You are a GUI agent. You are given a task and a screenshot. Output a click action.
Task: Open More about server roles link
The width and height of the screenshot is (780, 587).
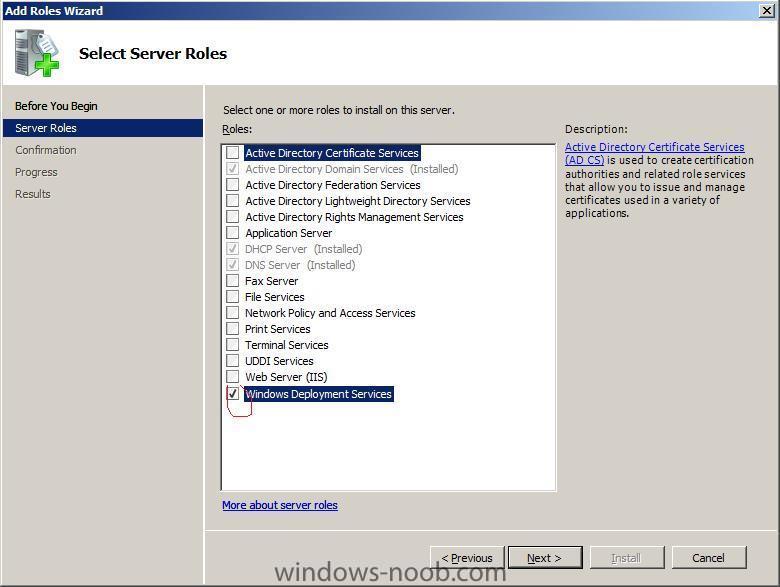pyautogui.click(x=280, y=505)
